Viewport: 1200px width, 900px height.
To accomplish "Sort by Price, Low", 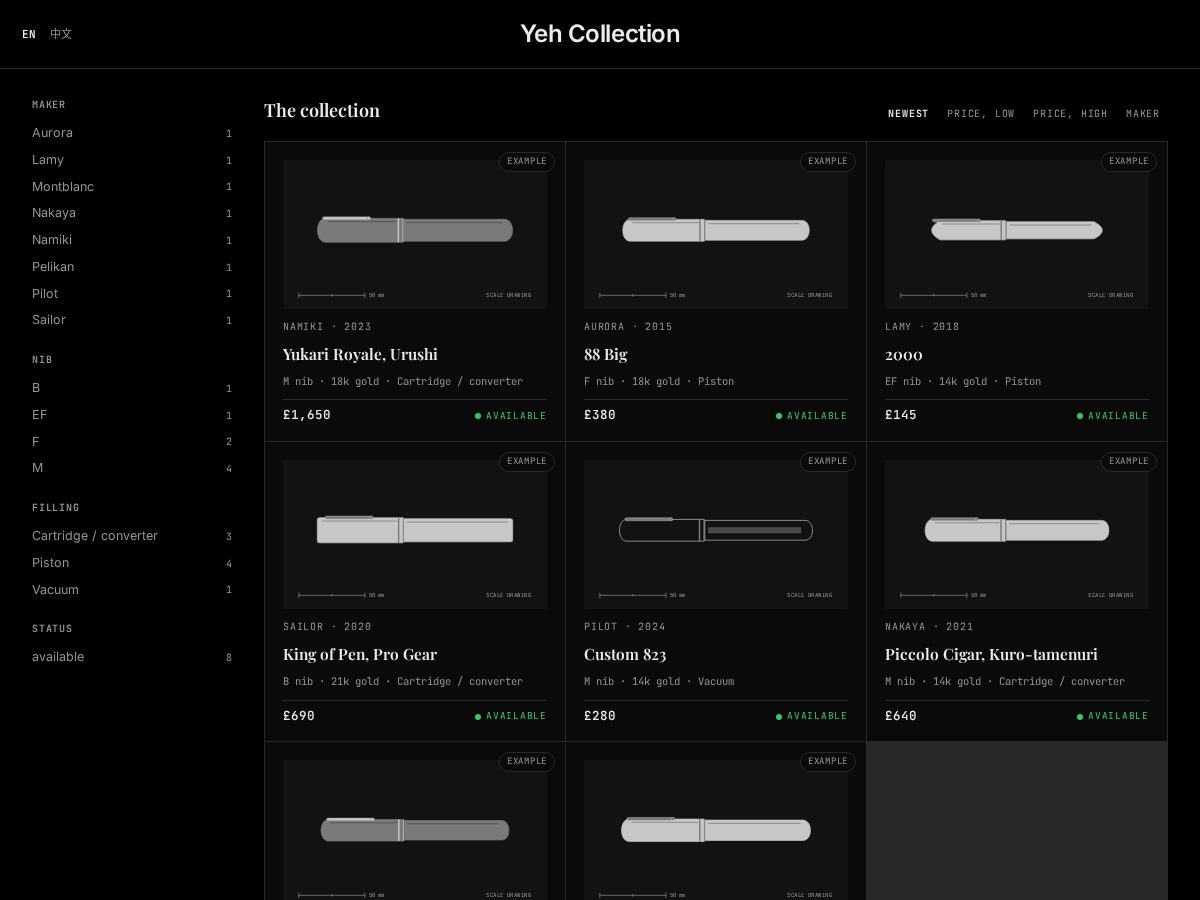I will point(981,114).
